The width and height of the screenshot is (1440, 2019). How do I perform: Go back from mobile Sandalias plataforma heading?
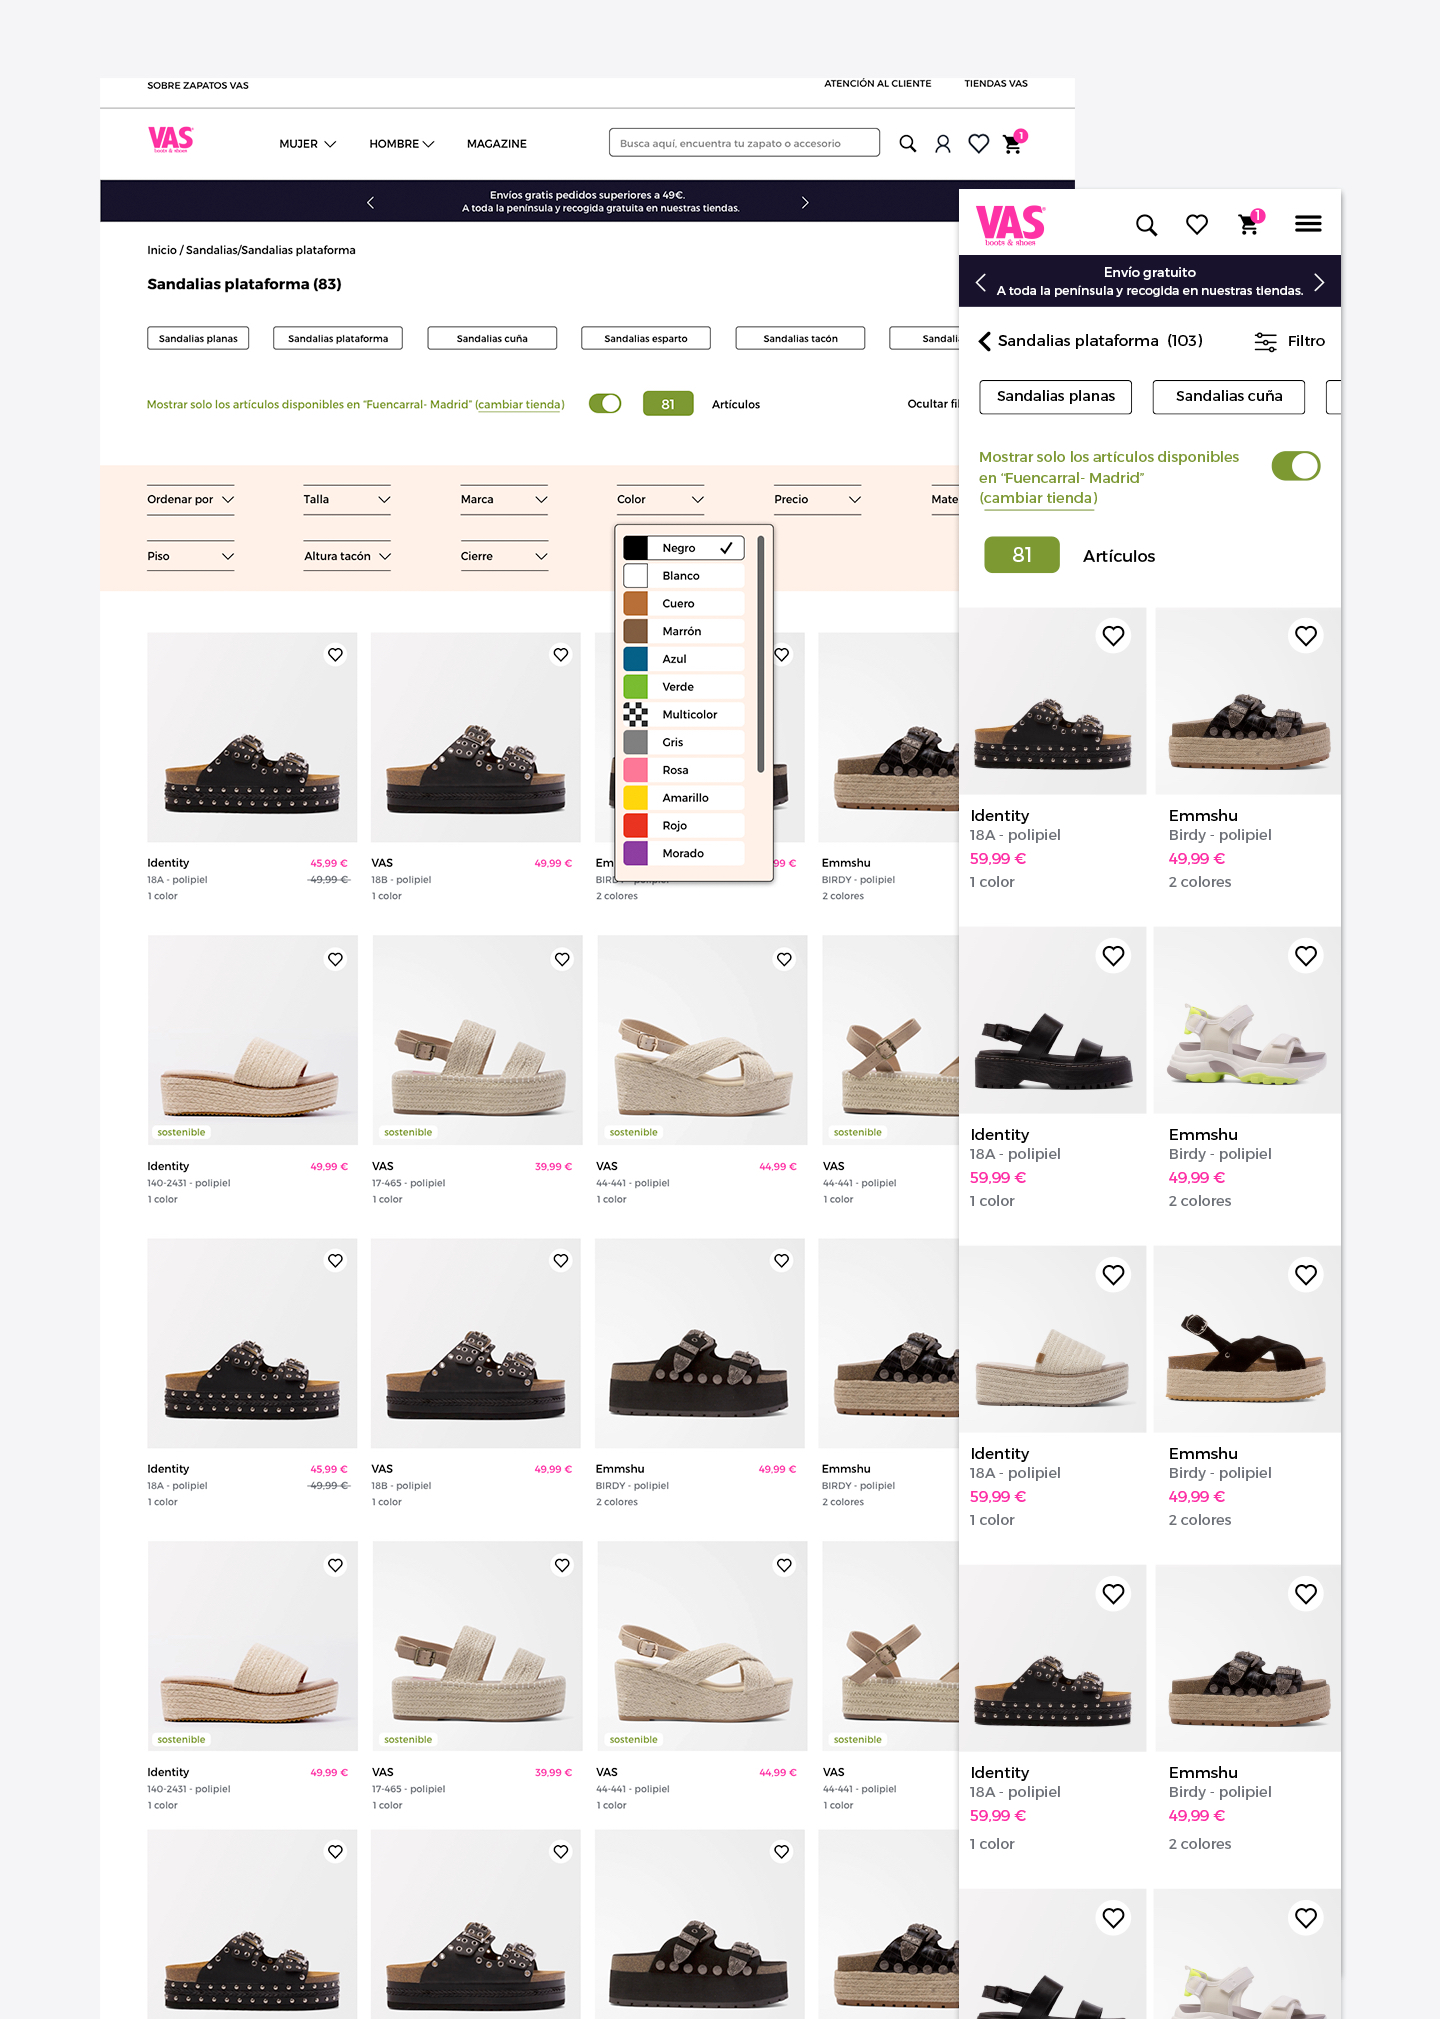tap(984, 342)
